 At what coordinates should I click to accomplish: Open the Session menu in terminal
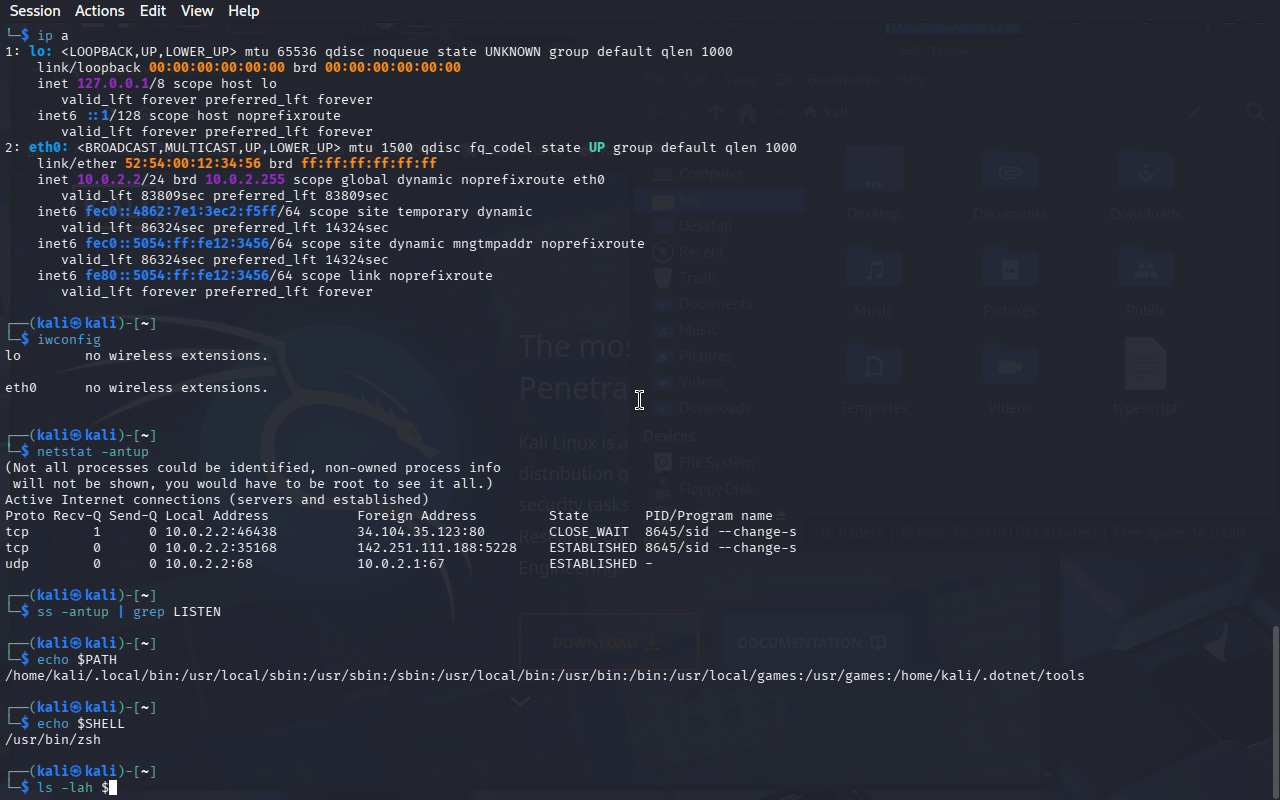(35, 11)
